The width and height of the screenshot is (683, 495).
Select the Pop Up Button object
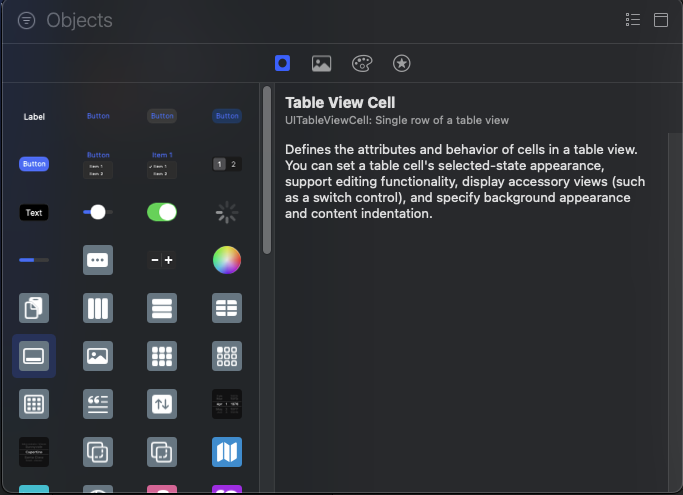98,164
